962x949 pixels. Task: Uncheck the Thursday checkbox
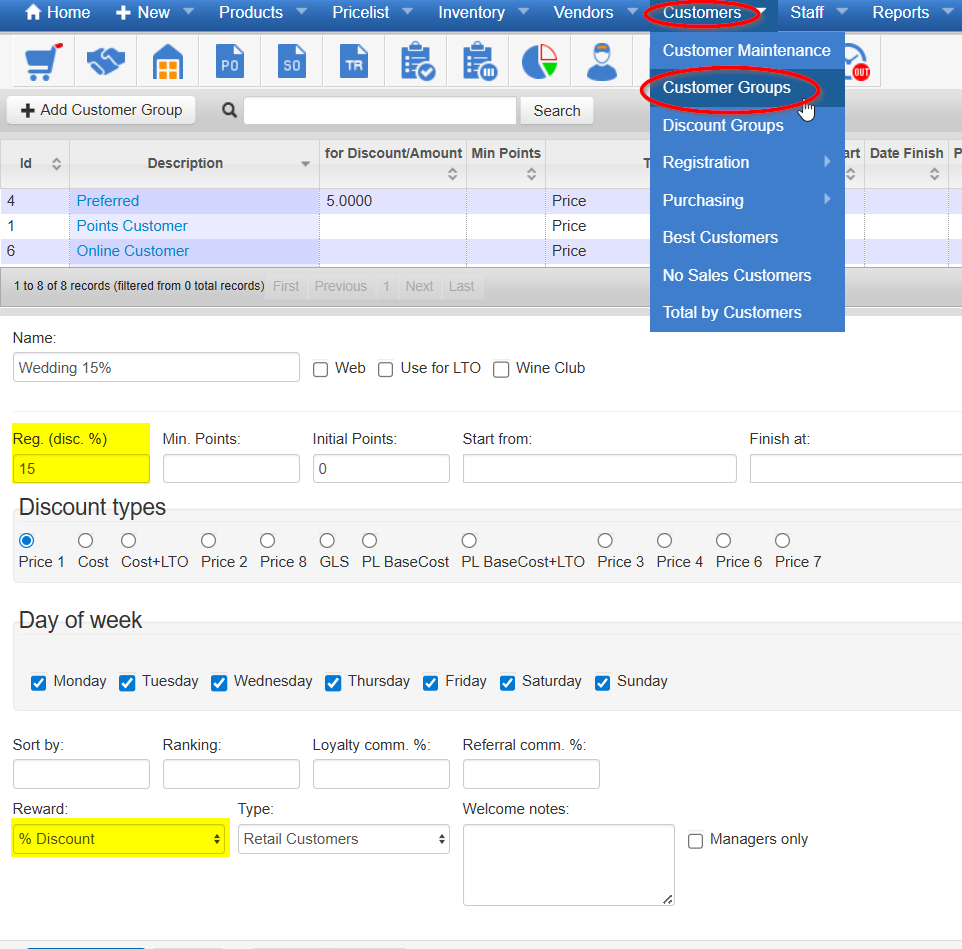[x=333, y=683]
